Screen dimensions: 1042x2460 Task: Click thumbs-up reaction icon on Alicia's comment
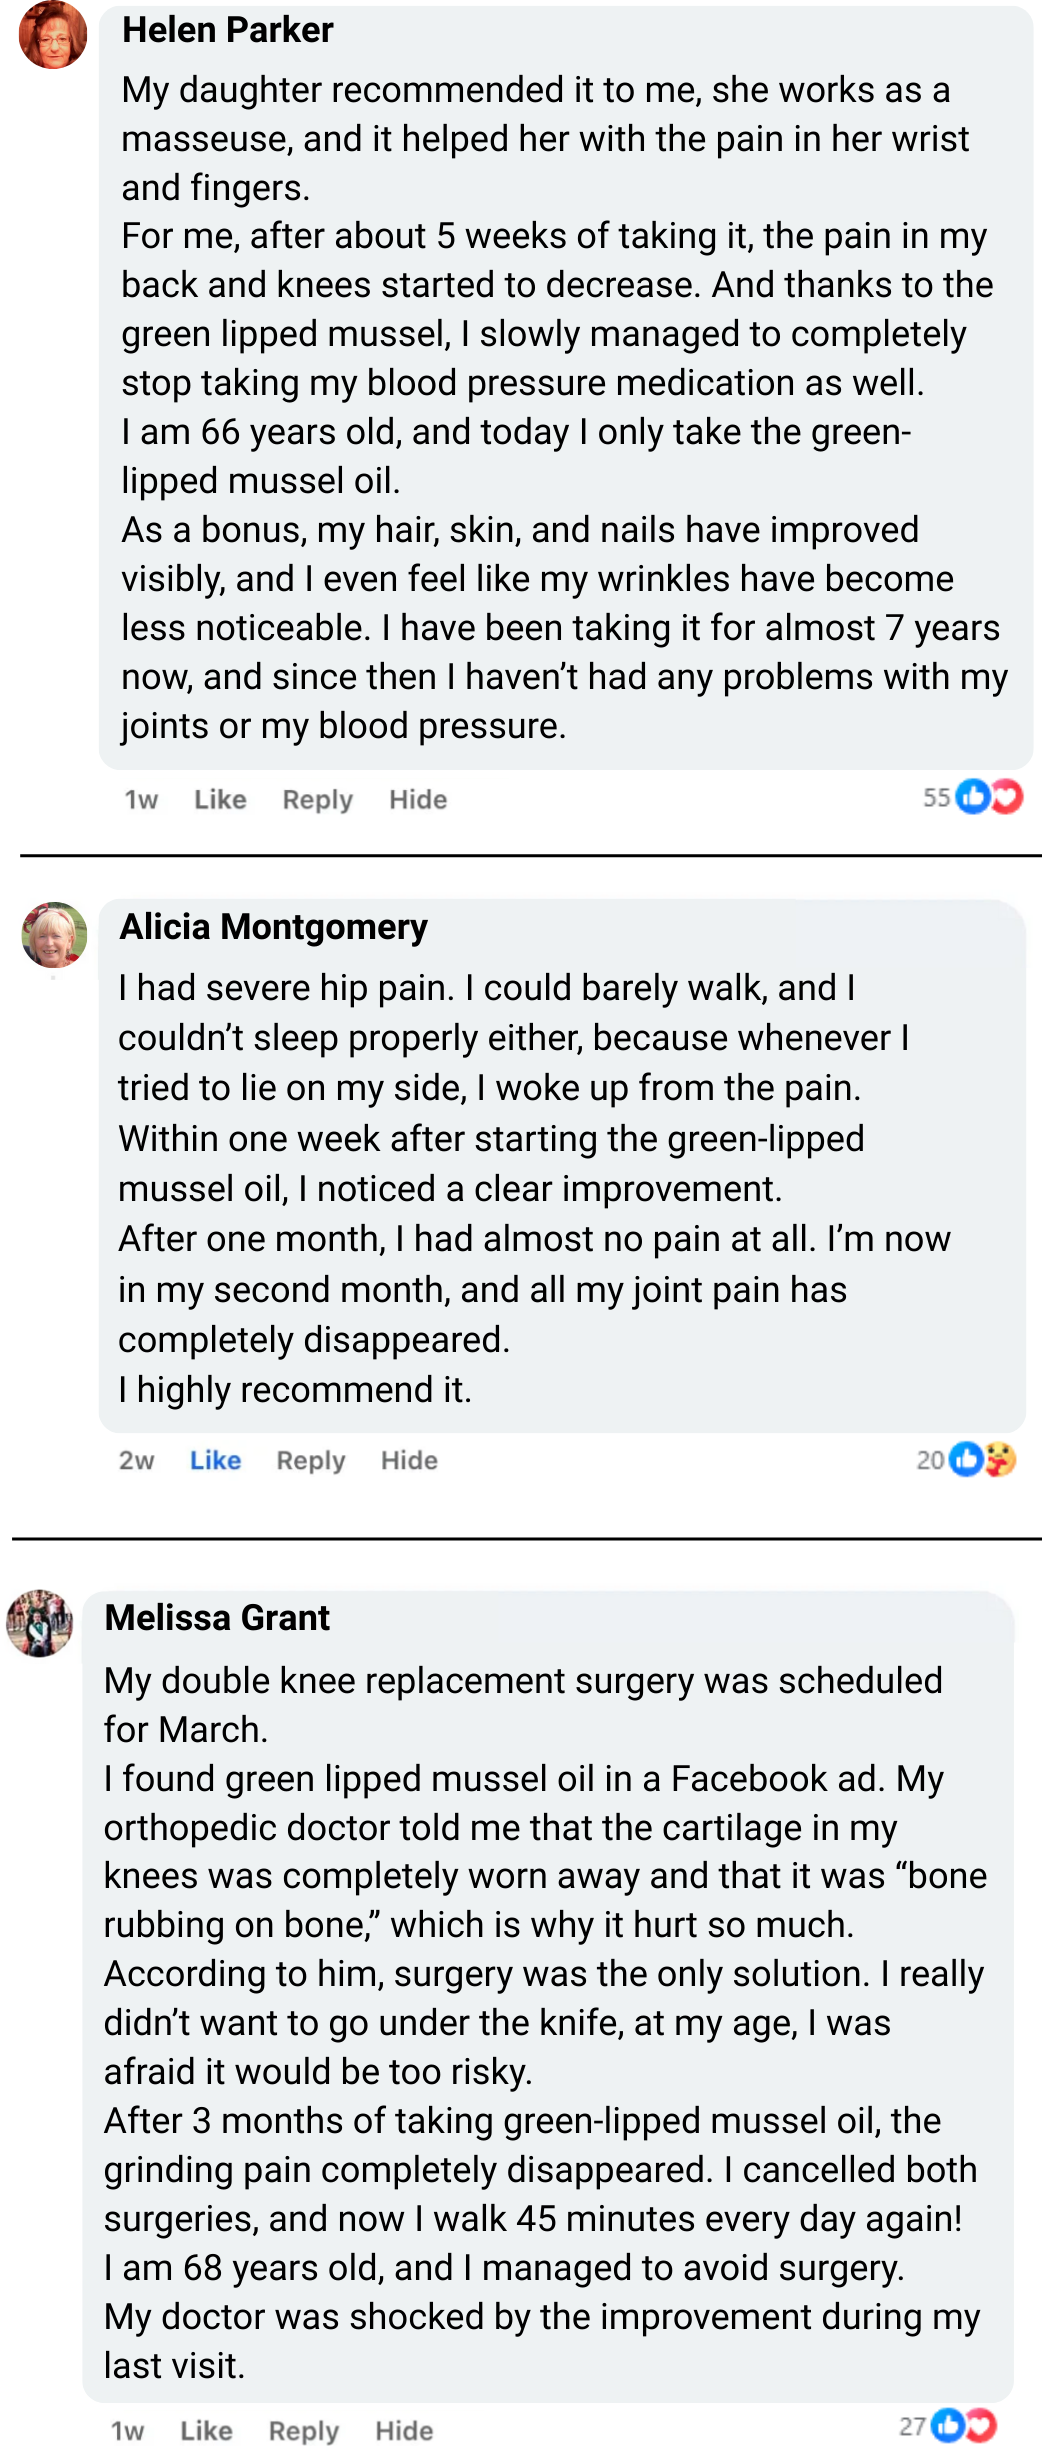pyautogui.click(x=965, y=1459)
